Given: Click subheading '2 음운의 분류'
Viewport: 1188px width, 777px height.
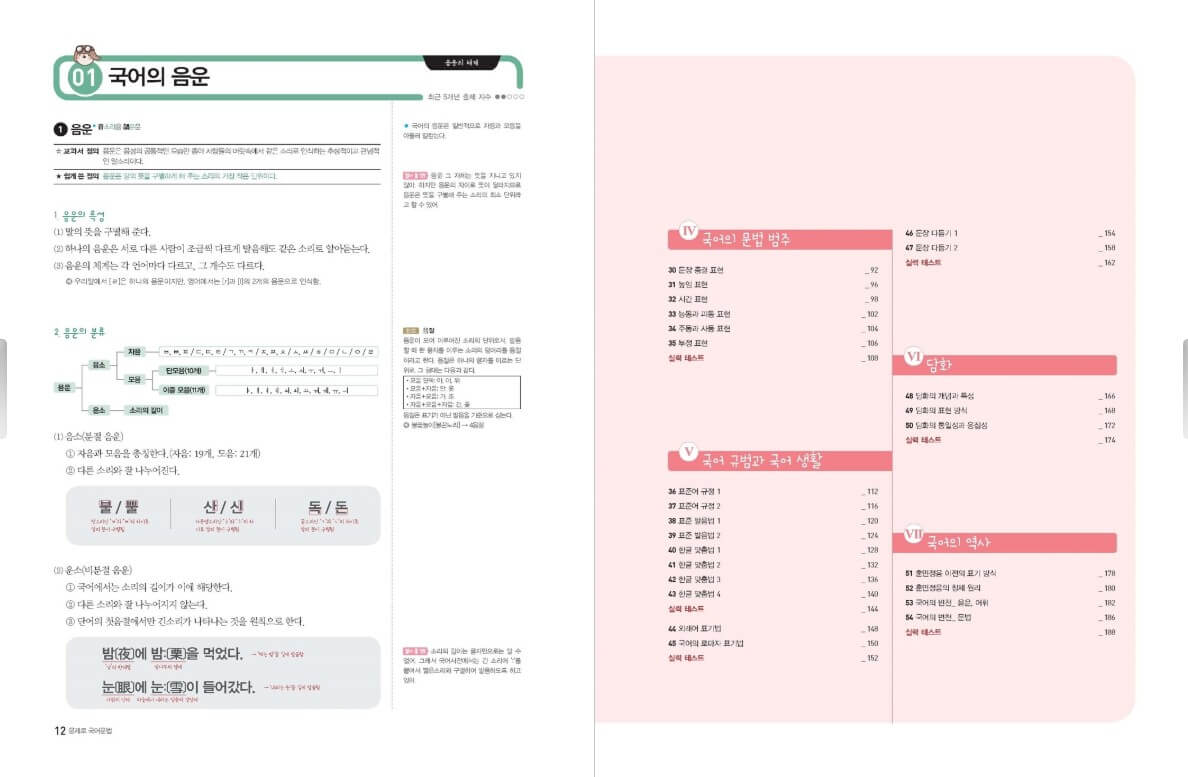Looking at the screenshot, I should [x=80, y=332].
